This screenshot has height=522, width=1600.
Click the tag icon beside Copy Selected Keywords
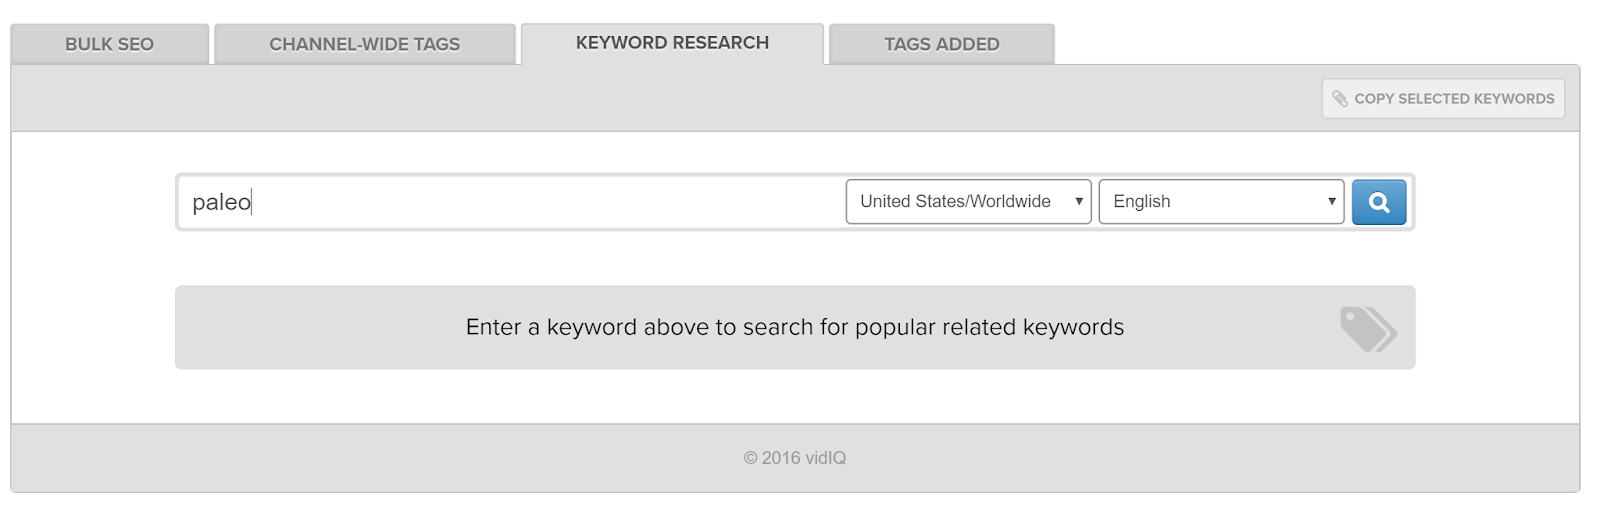click(x=1340, y=99)
